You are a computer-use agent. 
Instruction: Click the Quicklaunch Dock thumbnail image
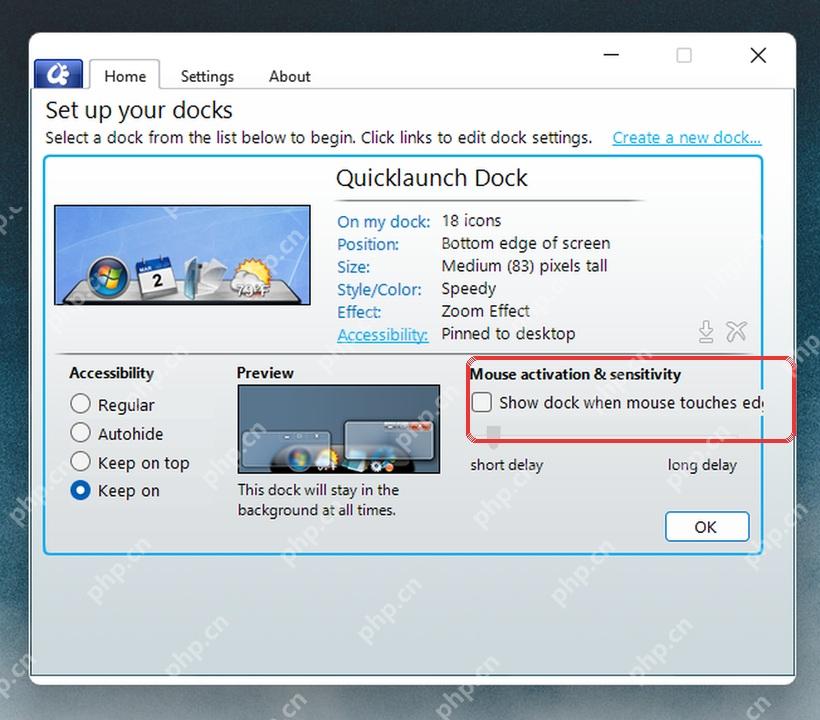pyautogui.click(x=182, y=255)
